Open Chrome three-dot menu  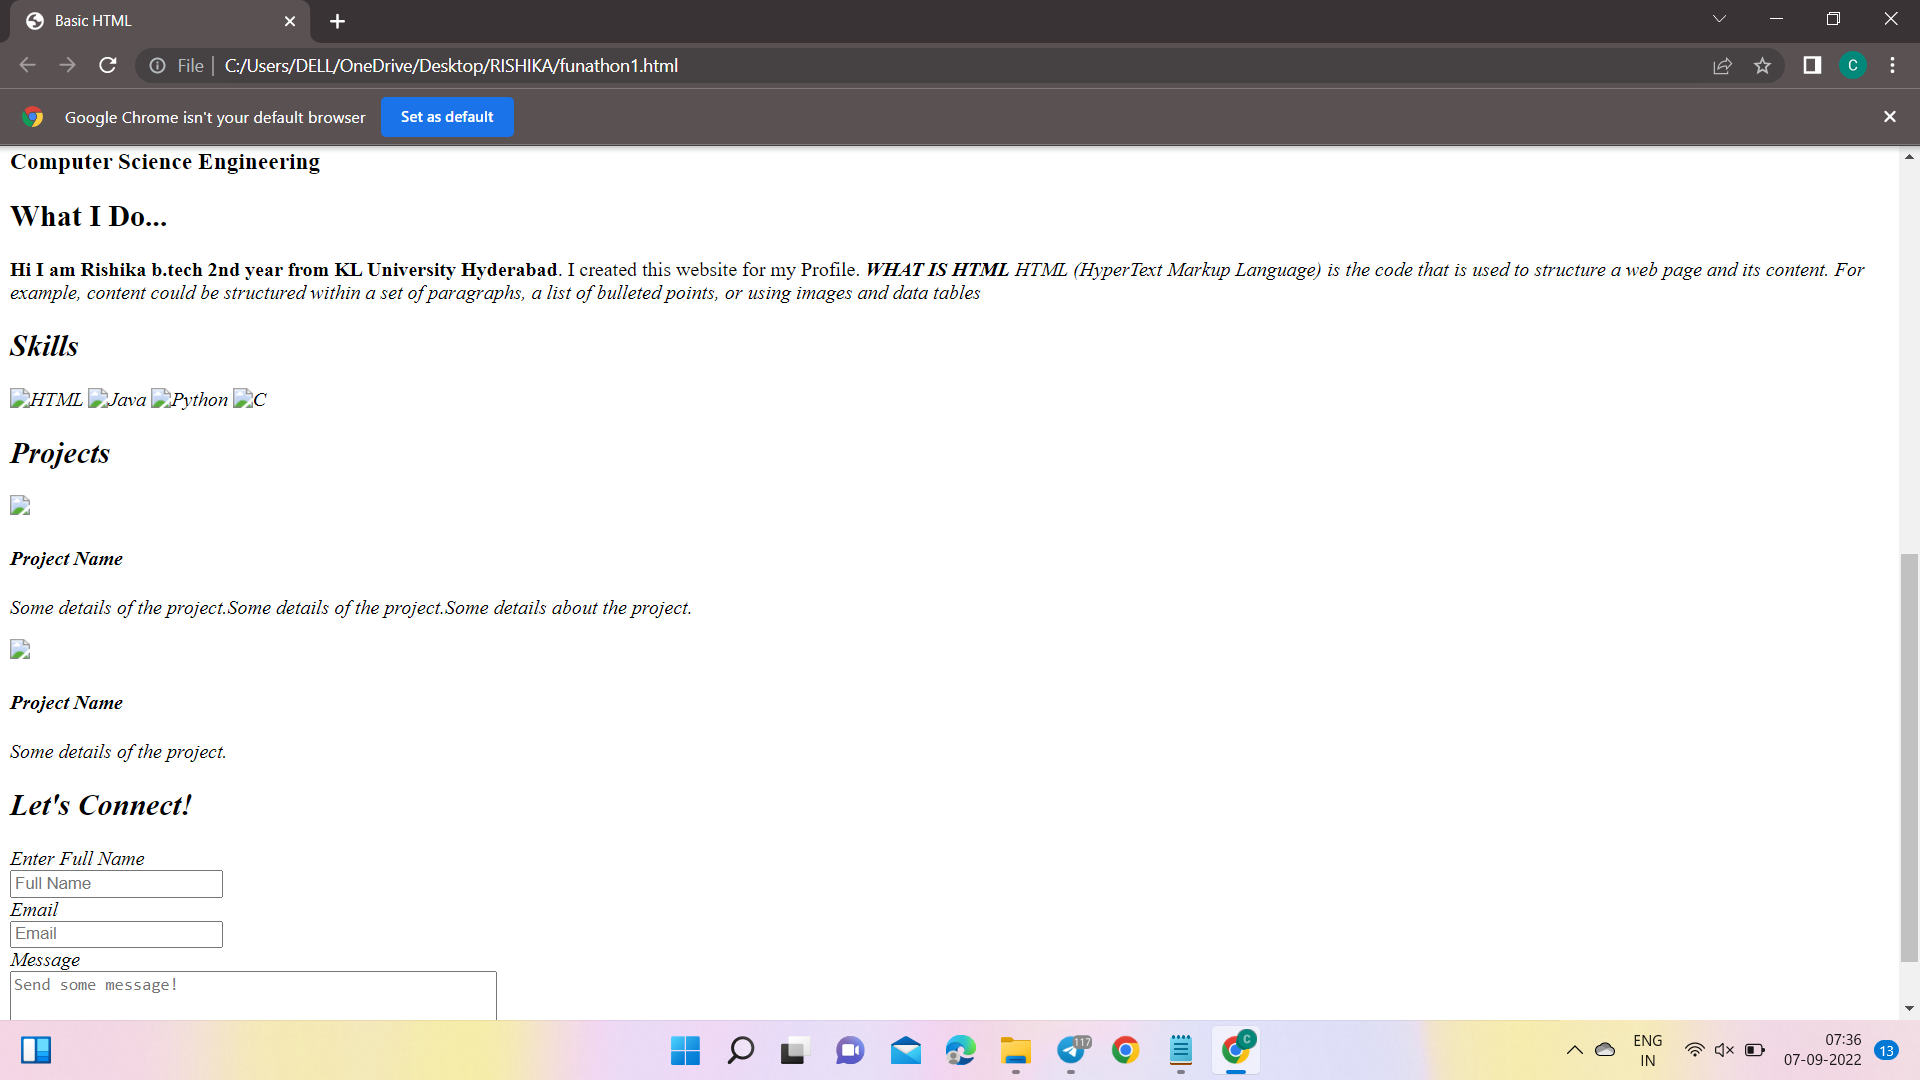(1892, 66)
